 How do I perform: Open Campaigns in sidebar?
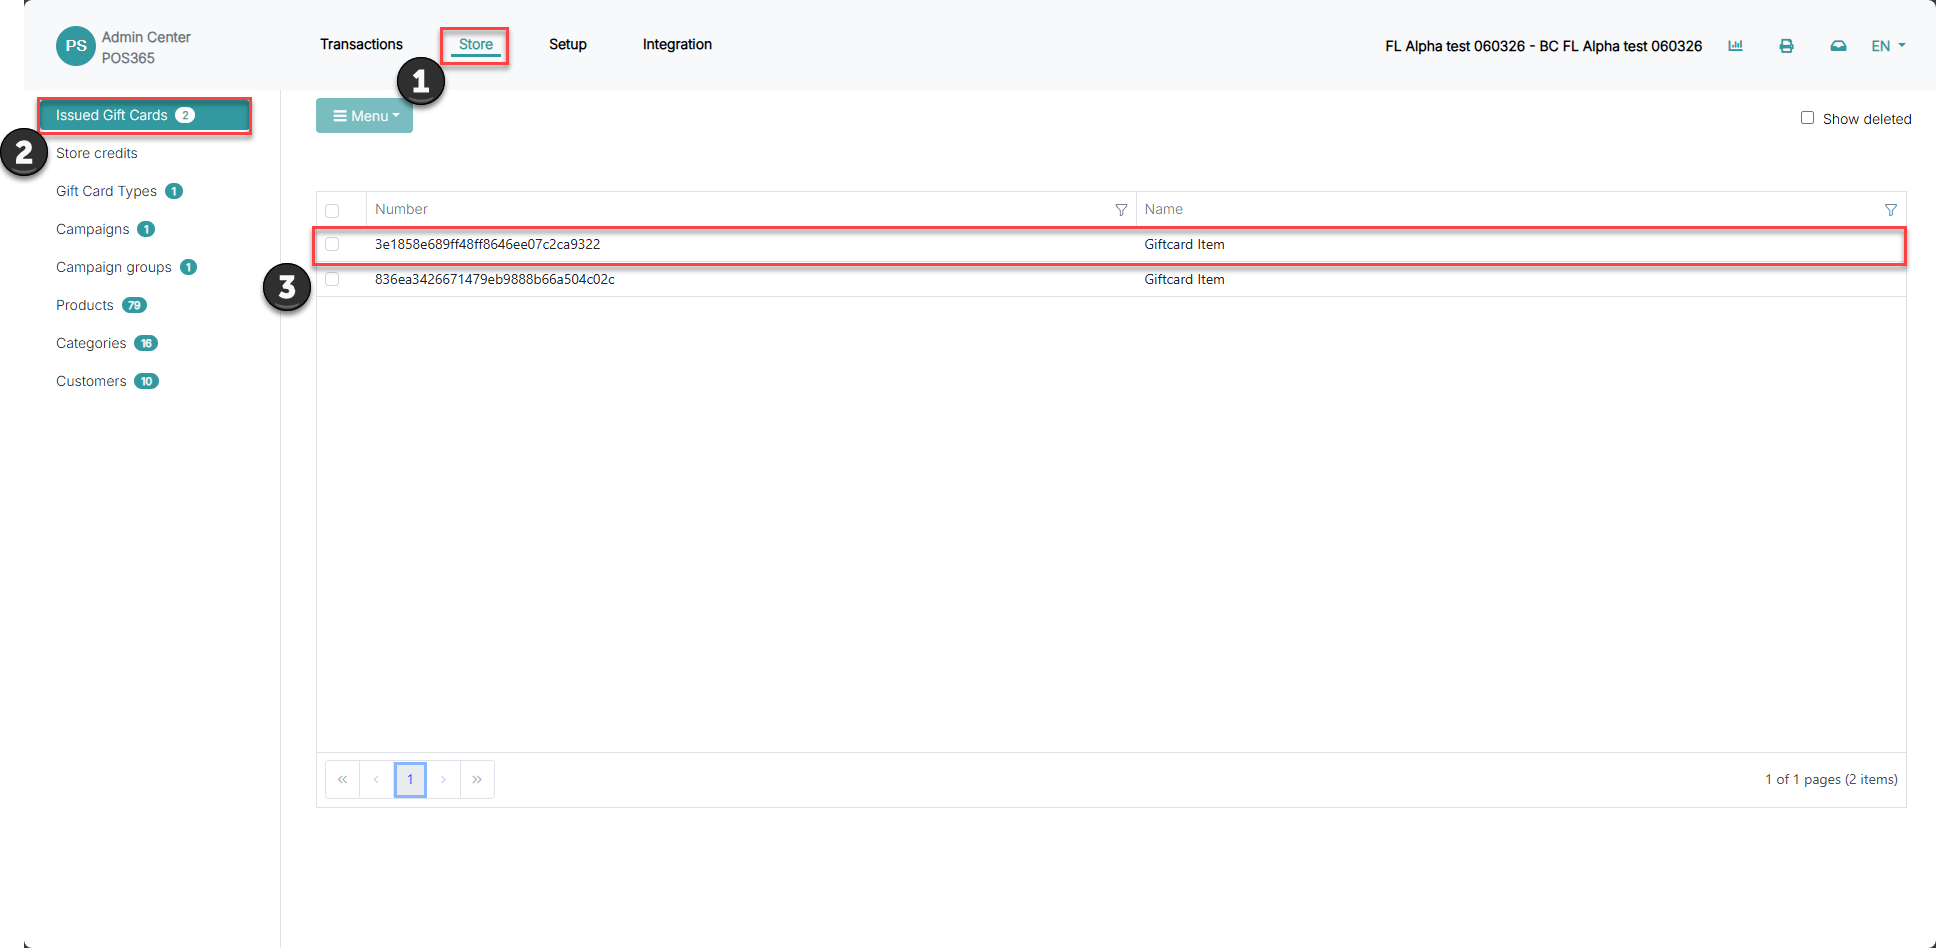105,229
